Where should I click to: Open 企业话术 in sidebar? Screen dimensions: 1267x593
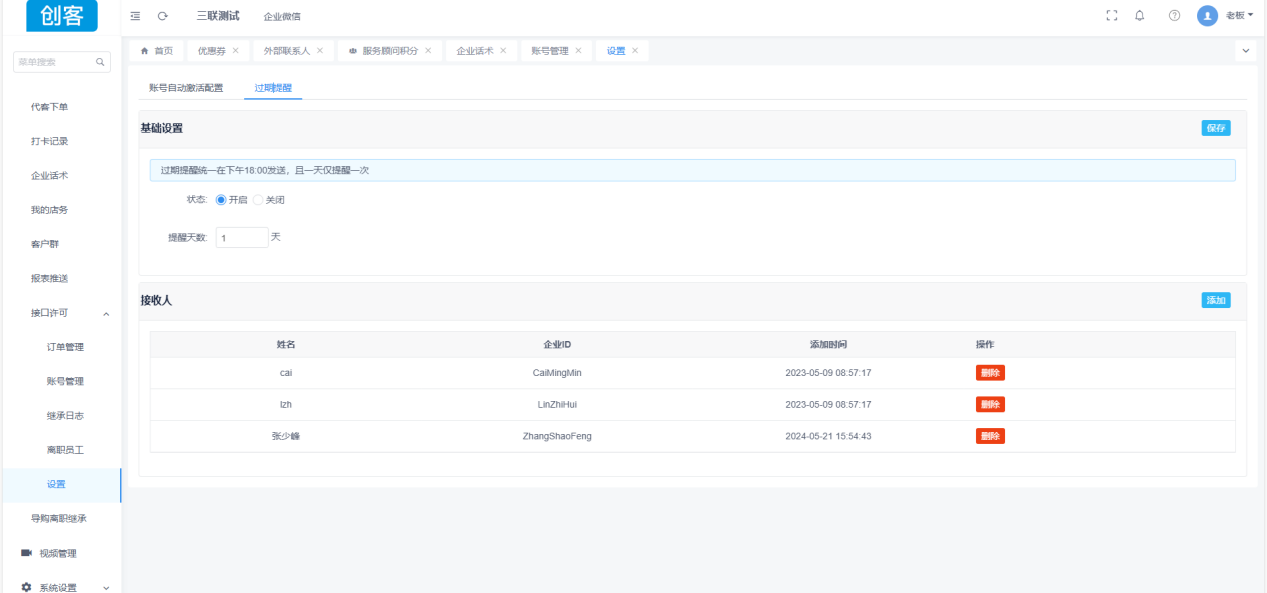49,176
